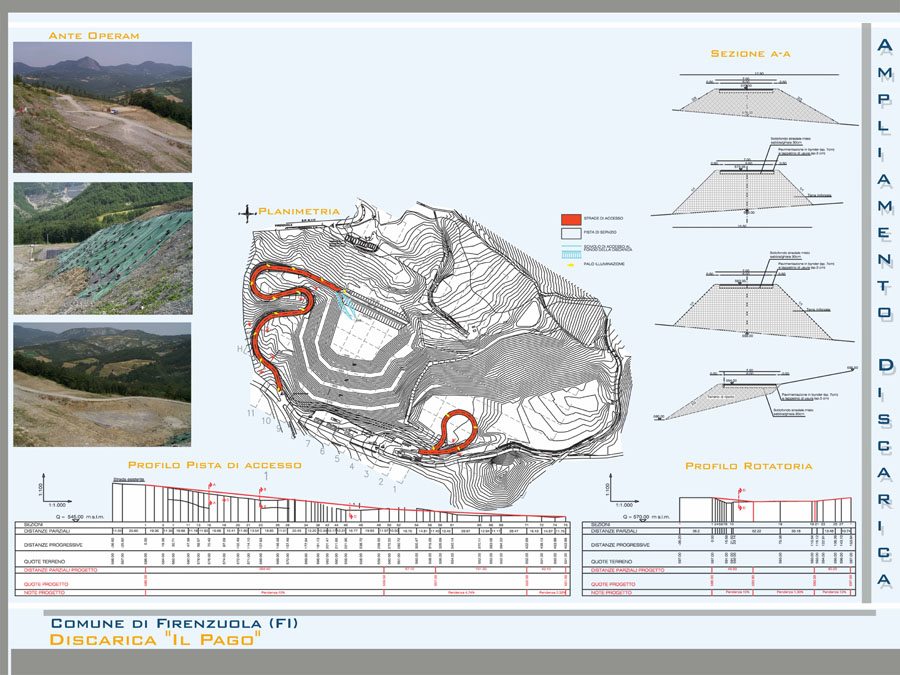Image resolution: width=900 pixels, height=675 pixels.
Task: Open the middle photo with green slope netting
Action: point(102,248)
